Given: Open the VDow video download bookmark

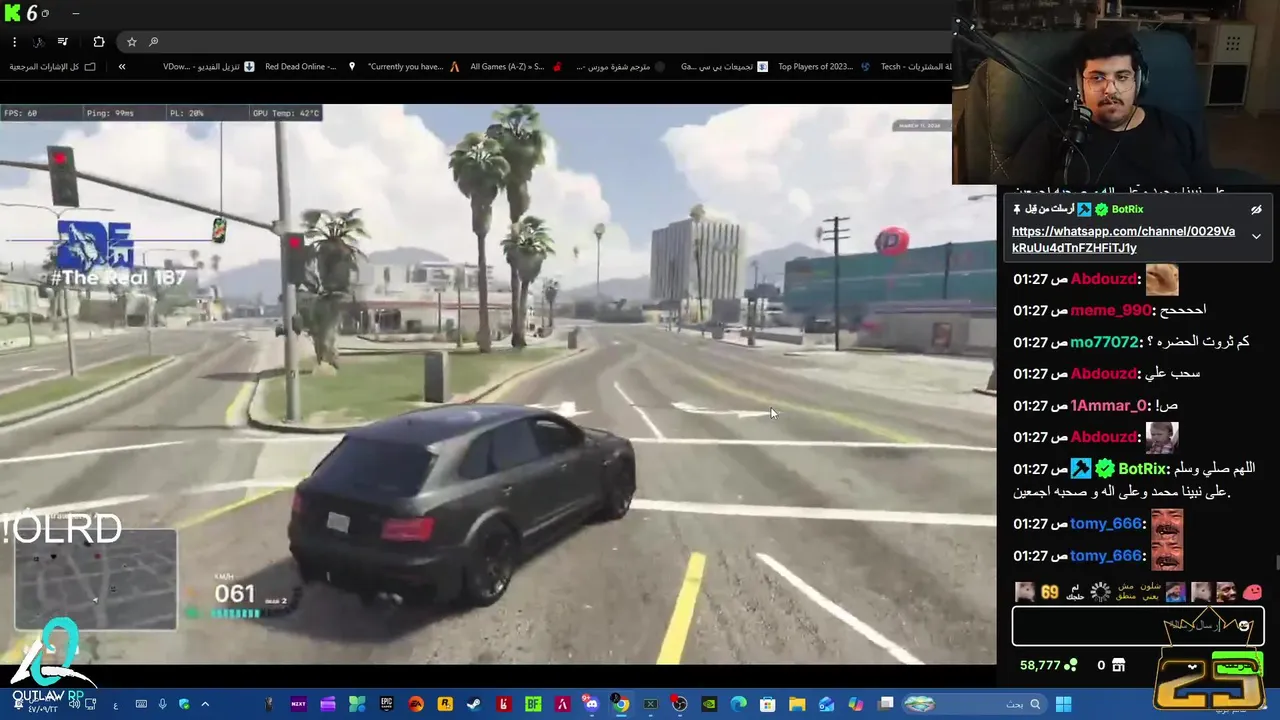Looking at the screenshot, I should click(208, 67).
